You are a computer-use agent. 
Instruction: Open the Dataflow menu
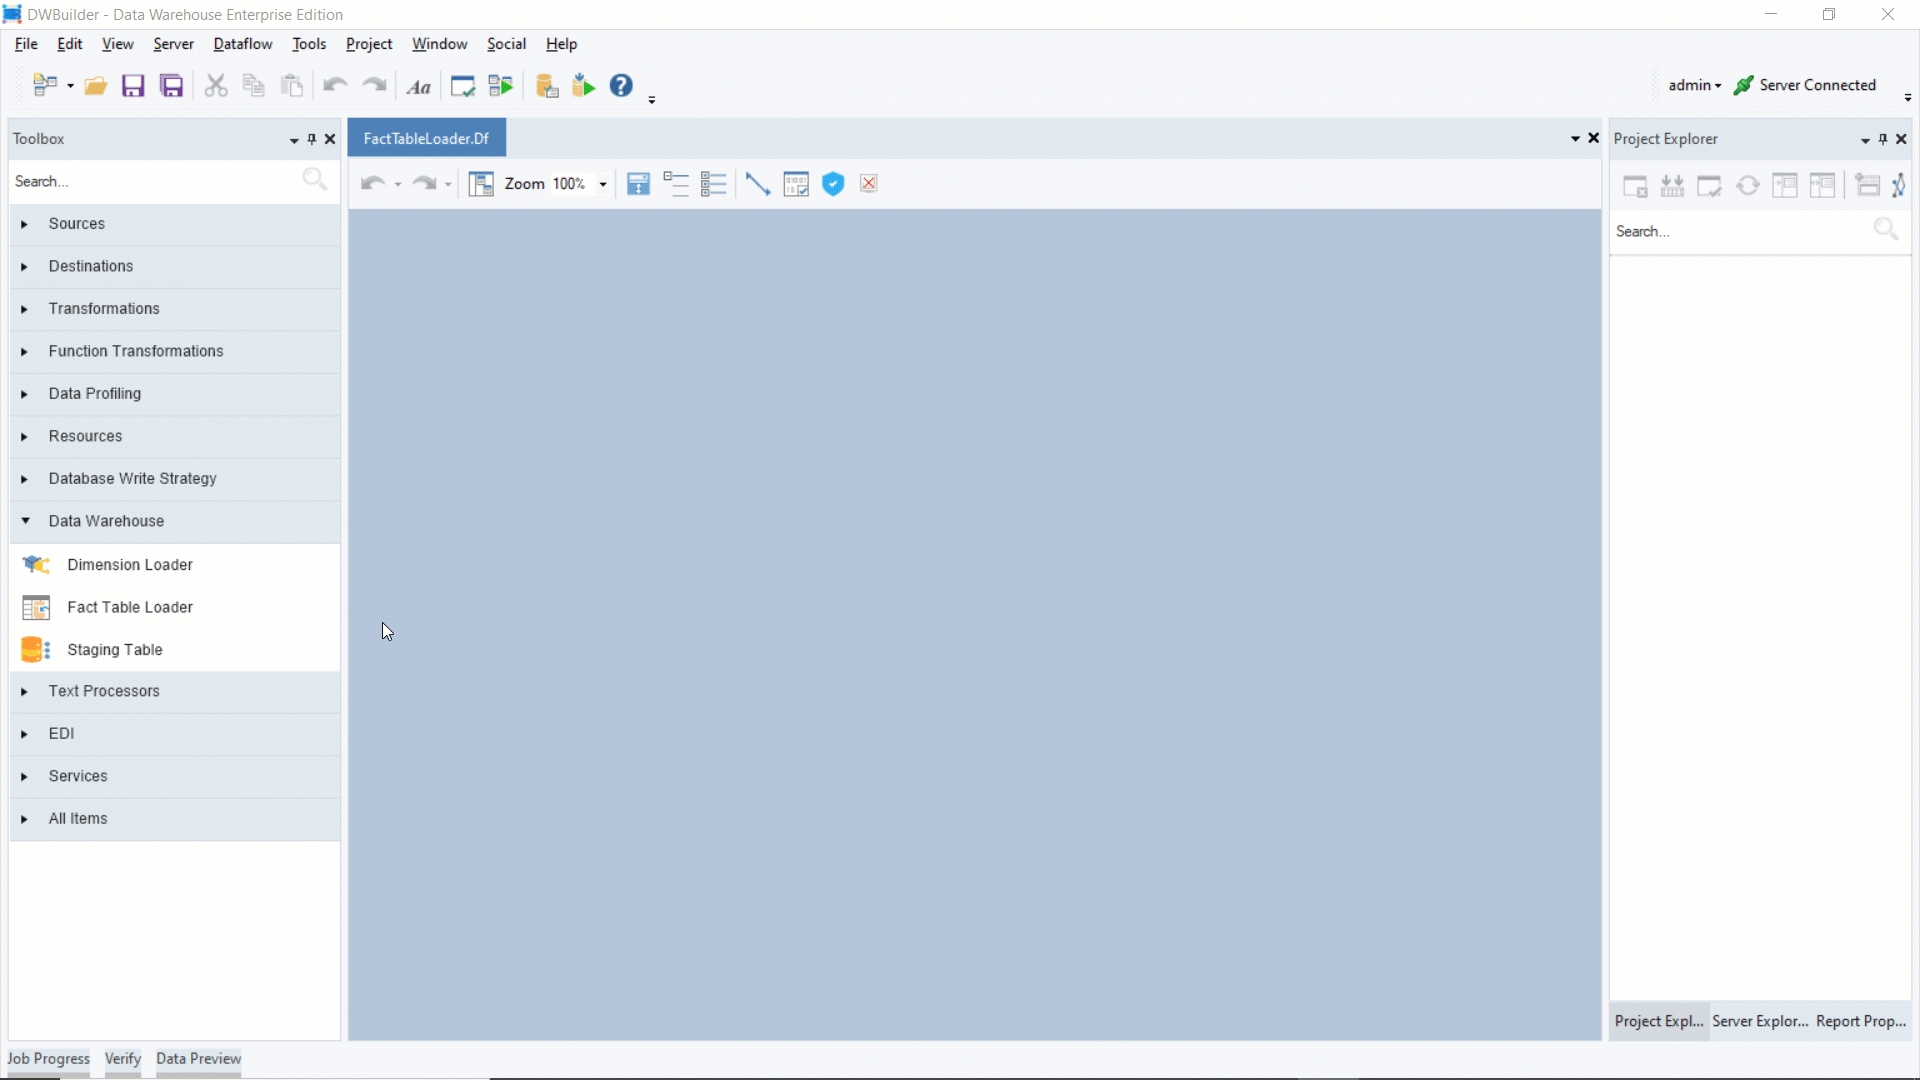[242, 44]
